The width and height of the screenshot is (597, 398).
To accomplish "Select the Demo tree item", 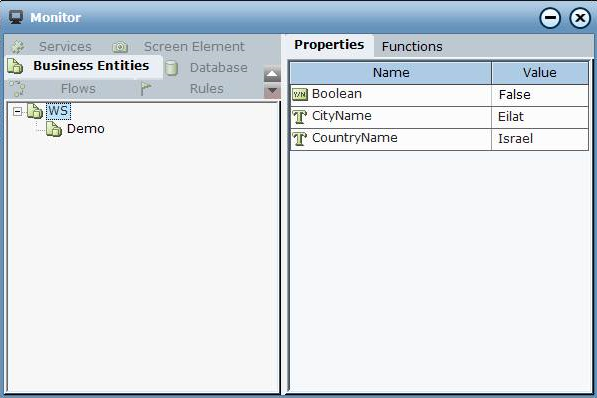I will point(85,129).
